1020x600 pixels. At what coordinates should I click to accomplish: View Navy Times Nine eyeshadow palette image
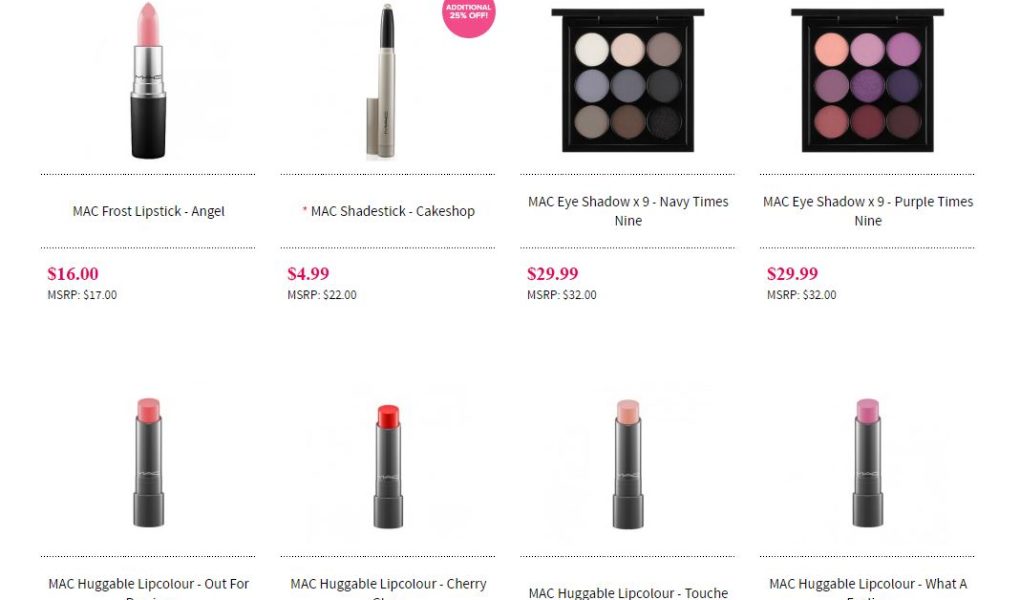(x=628, y=80)
